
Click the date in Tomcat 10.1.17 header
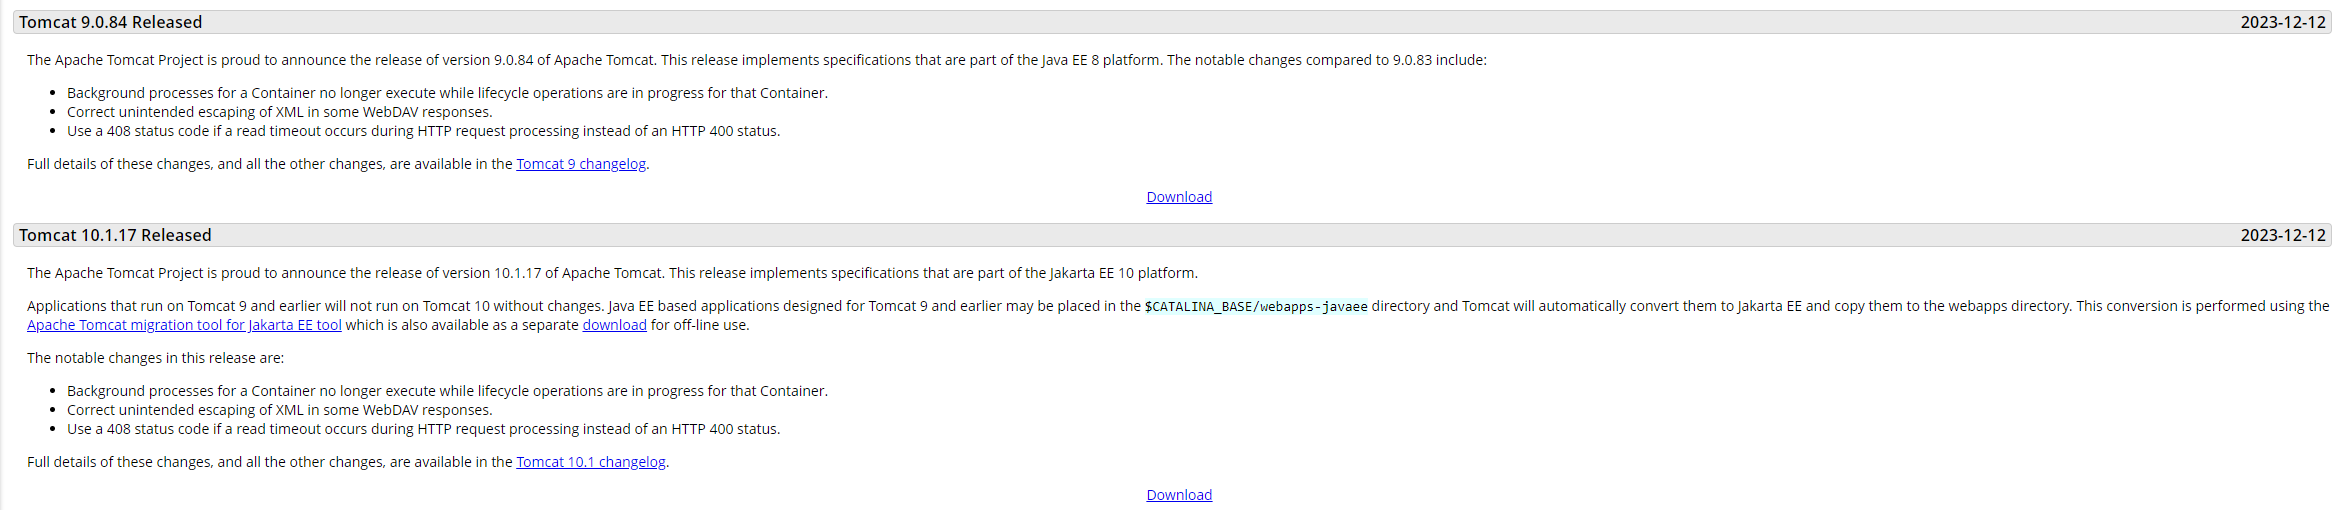click(2282, 235)
